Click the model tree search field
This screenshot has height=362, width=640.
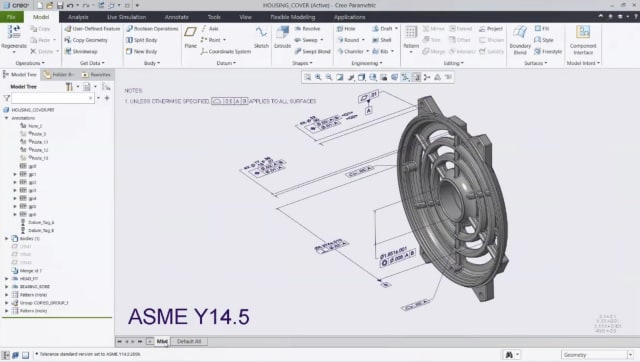[53, 98]
